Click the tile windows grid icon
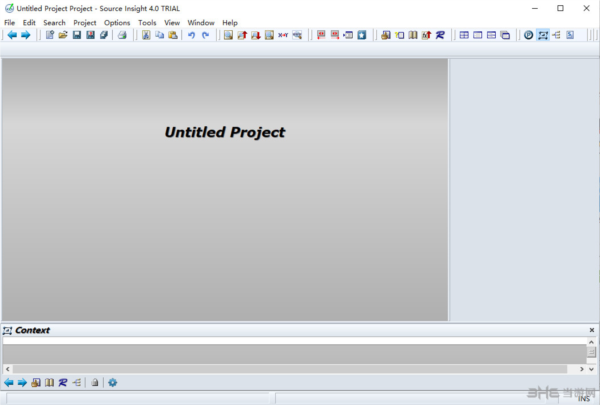Image resolution: width=600 pixels, height=405 pixels. click(464, 35)
